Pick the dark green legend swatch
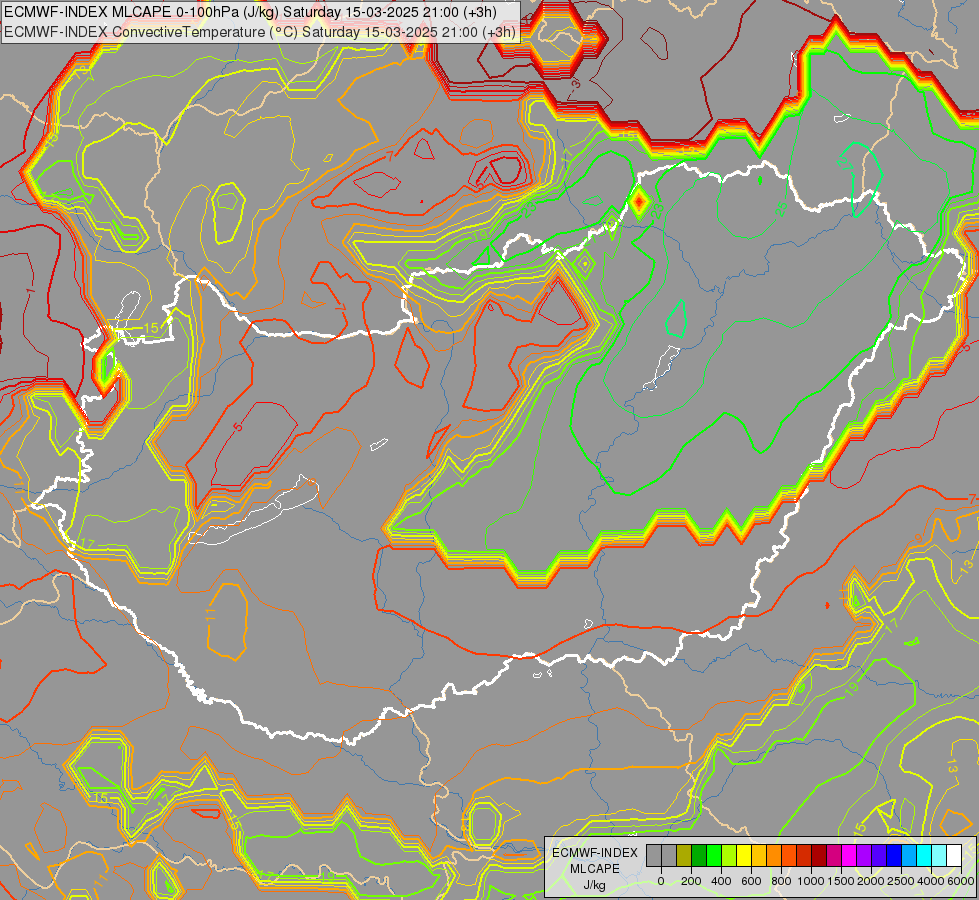 click(699, 856)
